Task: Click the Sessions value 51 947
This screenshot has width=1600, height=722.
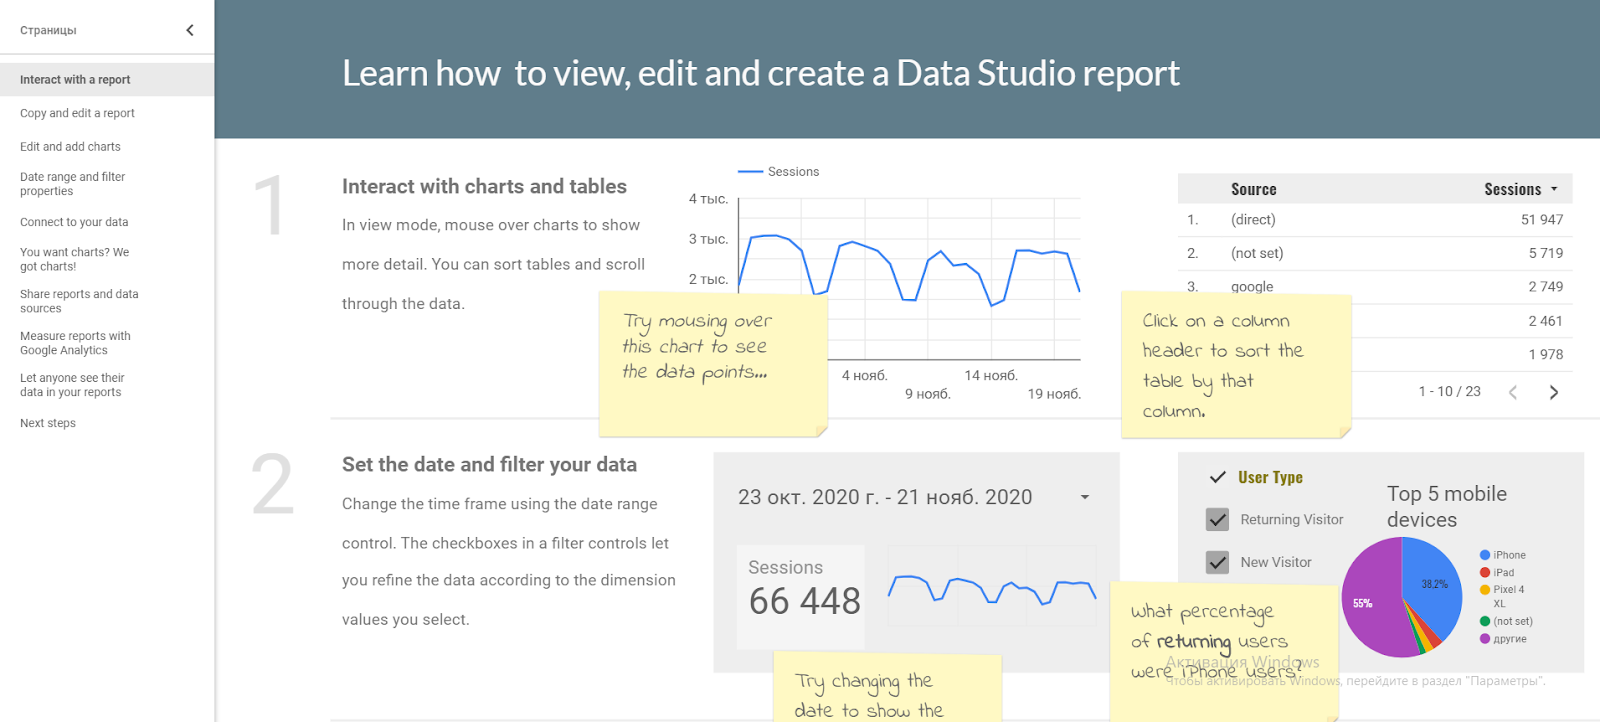Action: (x=1541, y=220)
